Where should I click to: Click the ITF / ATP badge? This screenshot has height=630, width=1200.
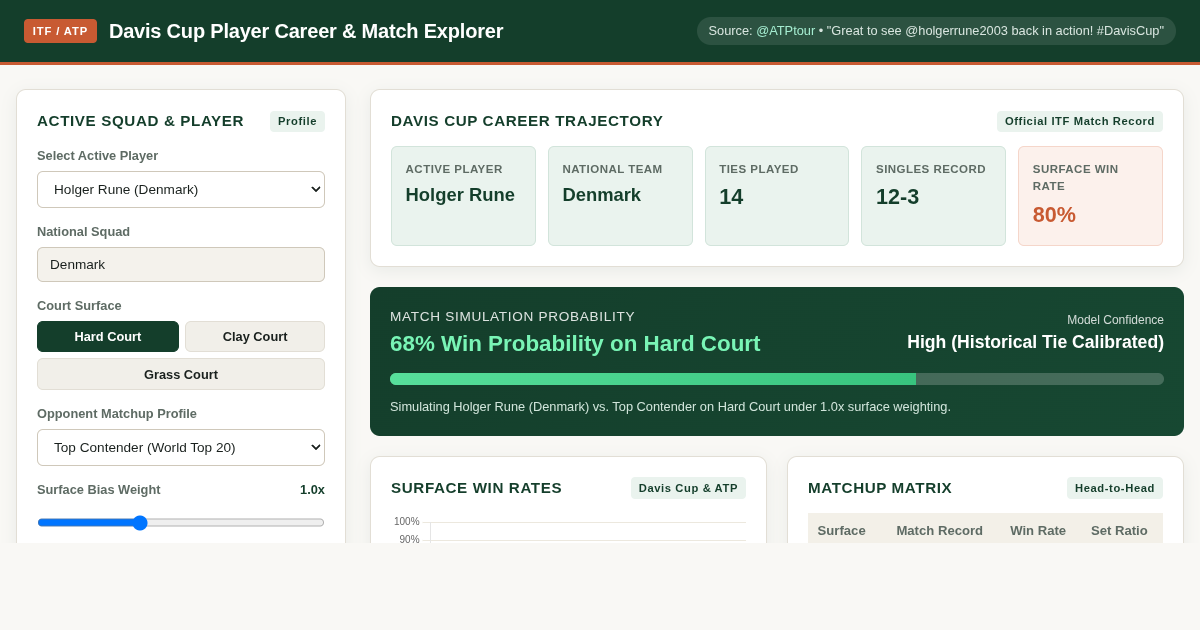click(60, 31)
